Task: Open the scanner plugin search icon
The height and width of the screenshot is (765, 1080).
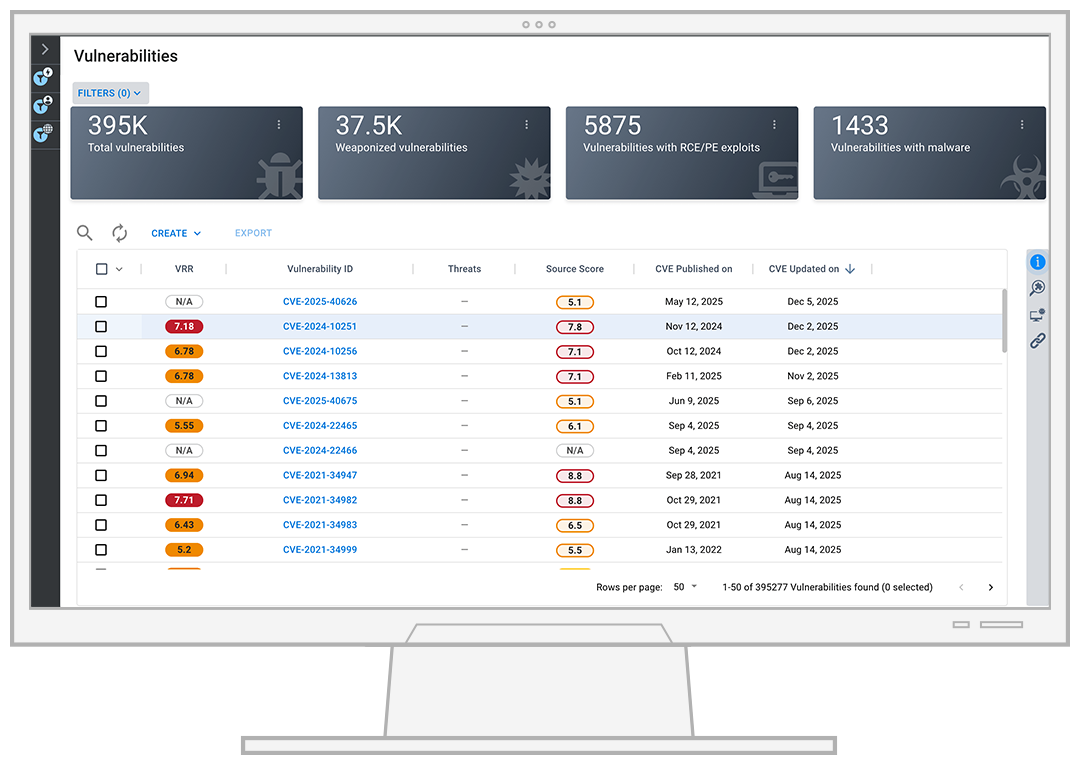Action: tap(1037, 288)
